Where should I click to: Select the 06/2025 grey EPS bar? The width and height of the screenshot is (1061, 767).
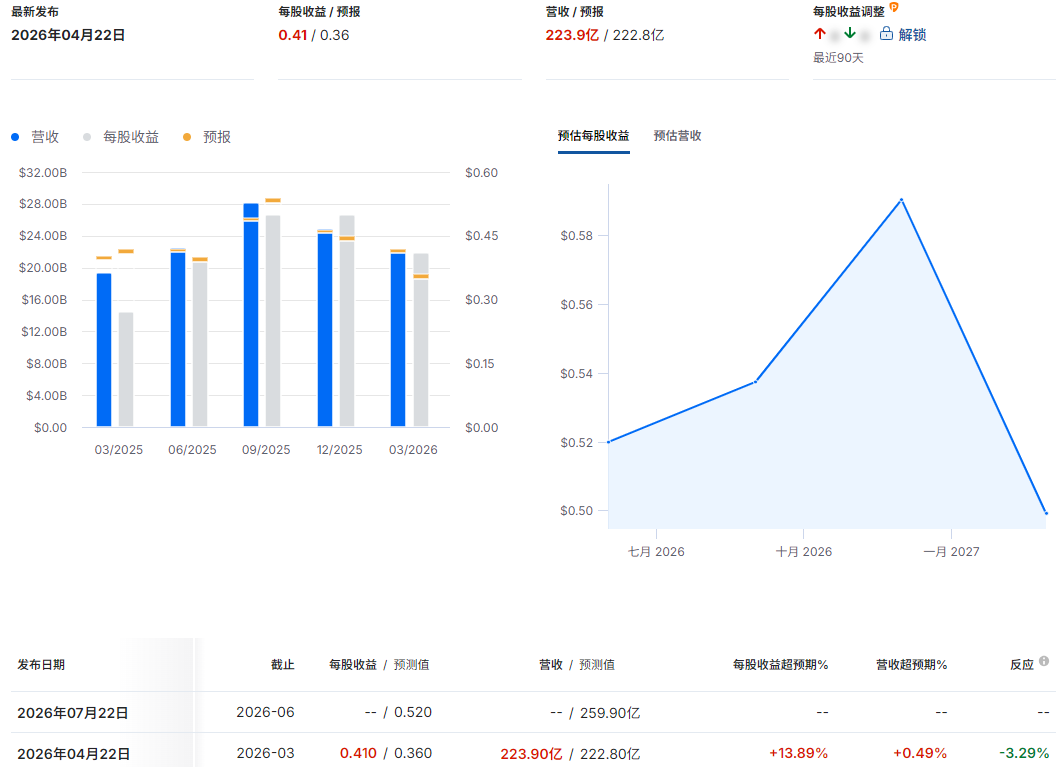pyautogui.click(x=200, y=344)
